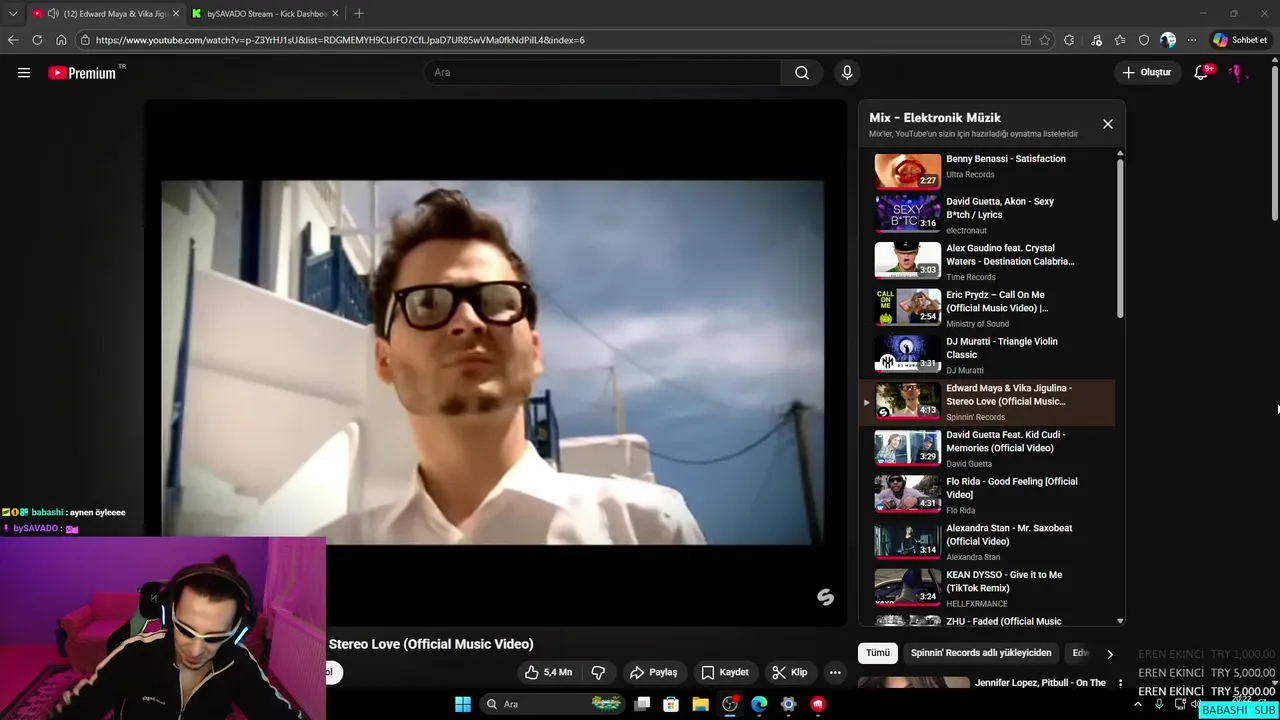Image resolution: width=1280 pixels, height=720 pixels.
Task: Go to YouTube Premium home logo
Action: 82,72
